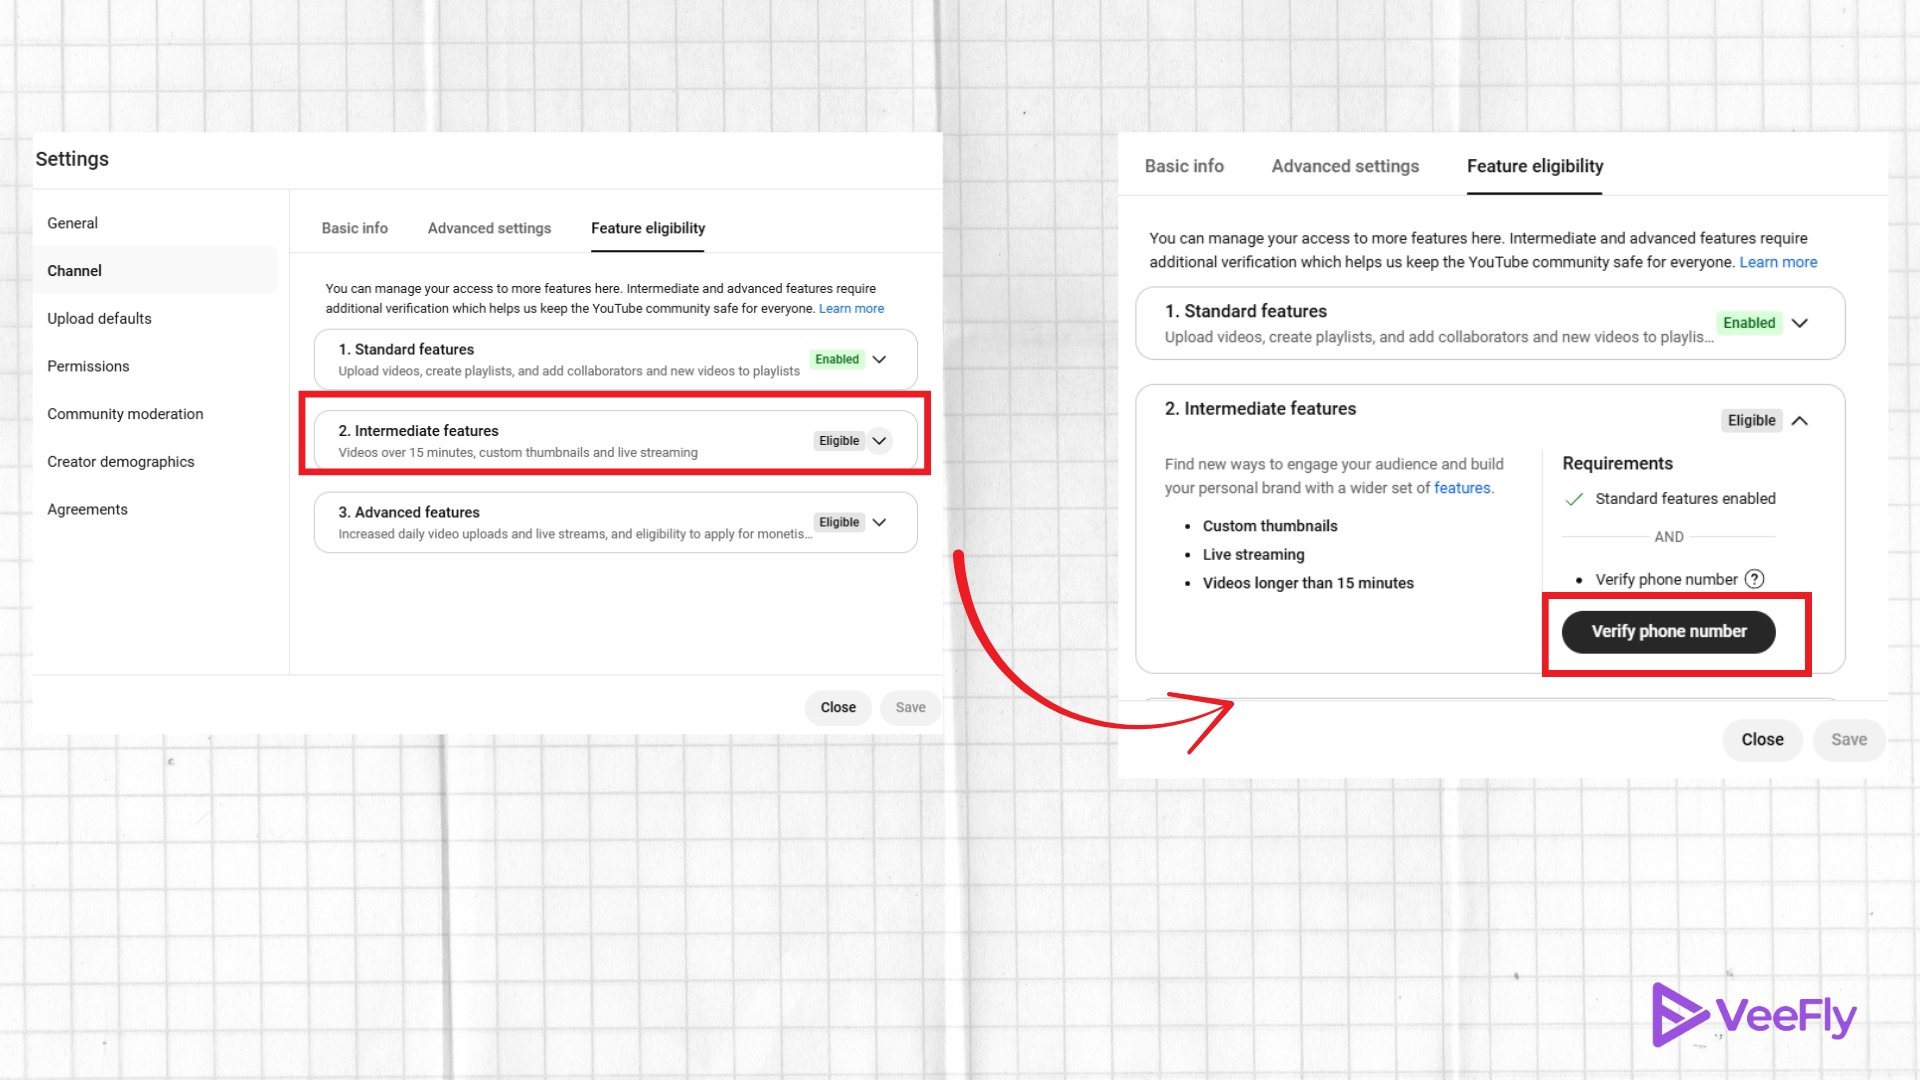Expand Intermediate features chevron in left panel
This screenshot has width=1920, height=1080.
(x=879, y=441)
